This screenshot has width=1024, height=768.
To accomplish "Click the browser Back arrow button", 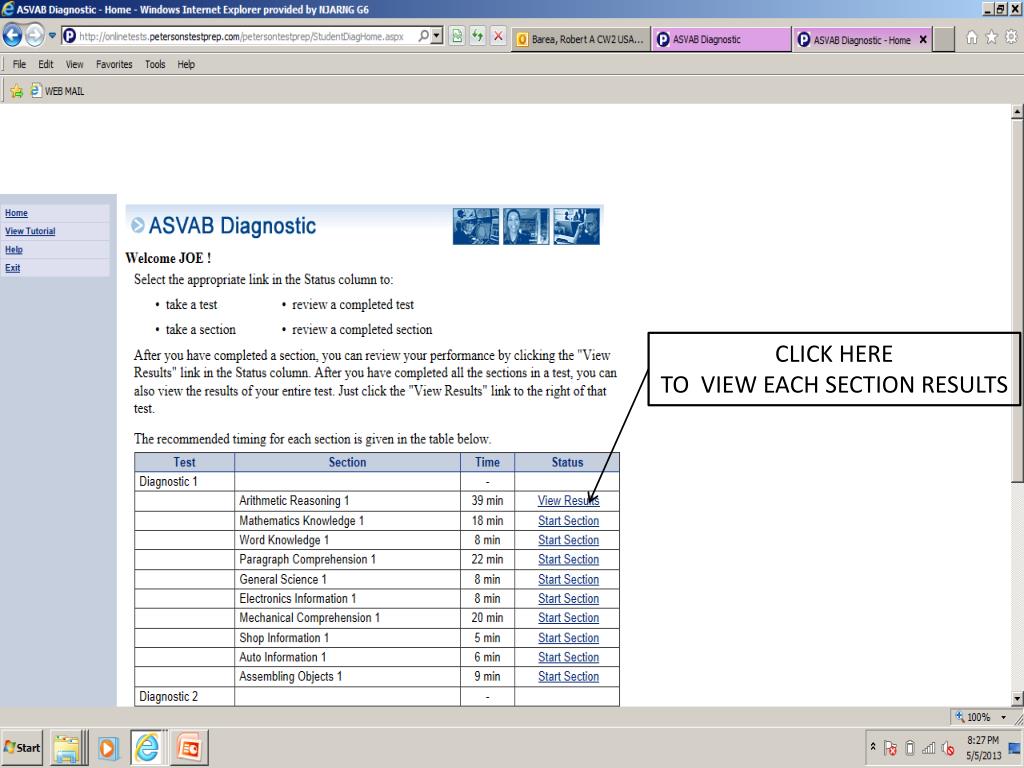I will (12, 35).
